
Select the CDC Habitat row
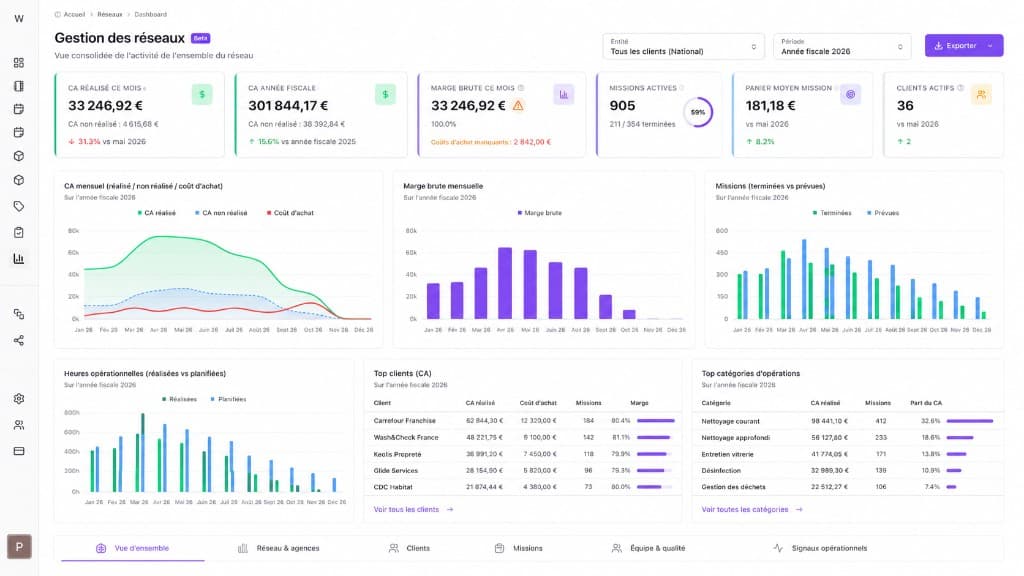[523, 487]
